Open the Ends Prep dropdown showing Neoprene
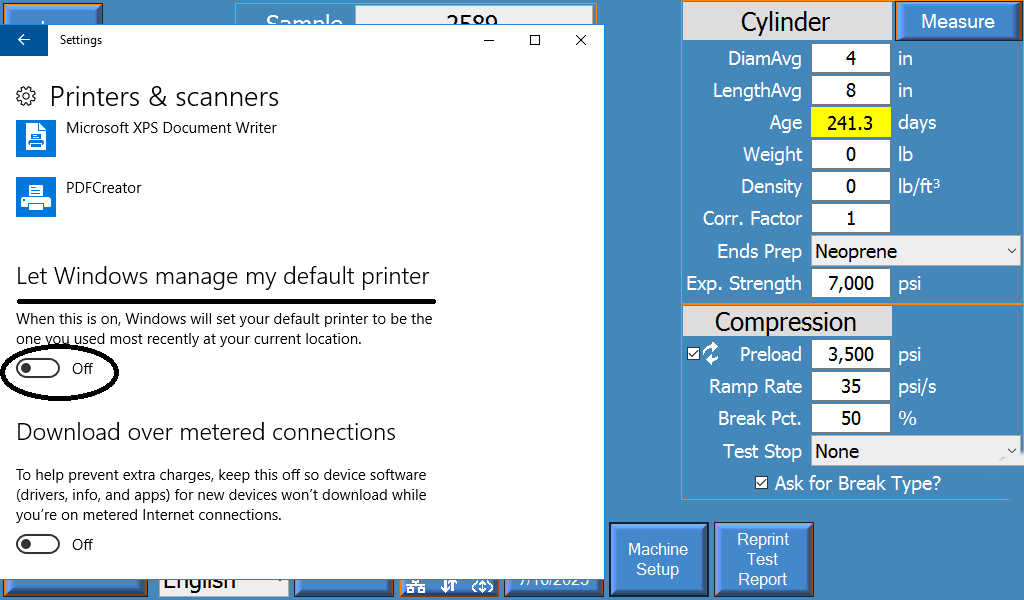Screen dimensions: 1024x600 tap(915, 251)
